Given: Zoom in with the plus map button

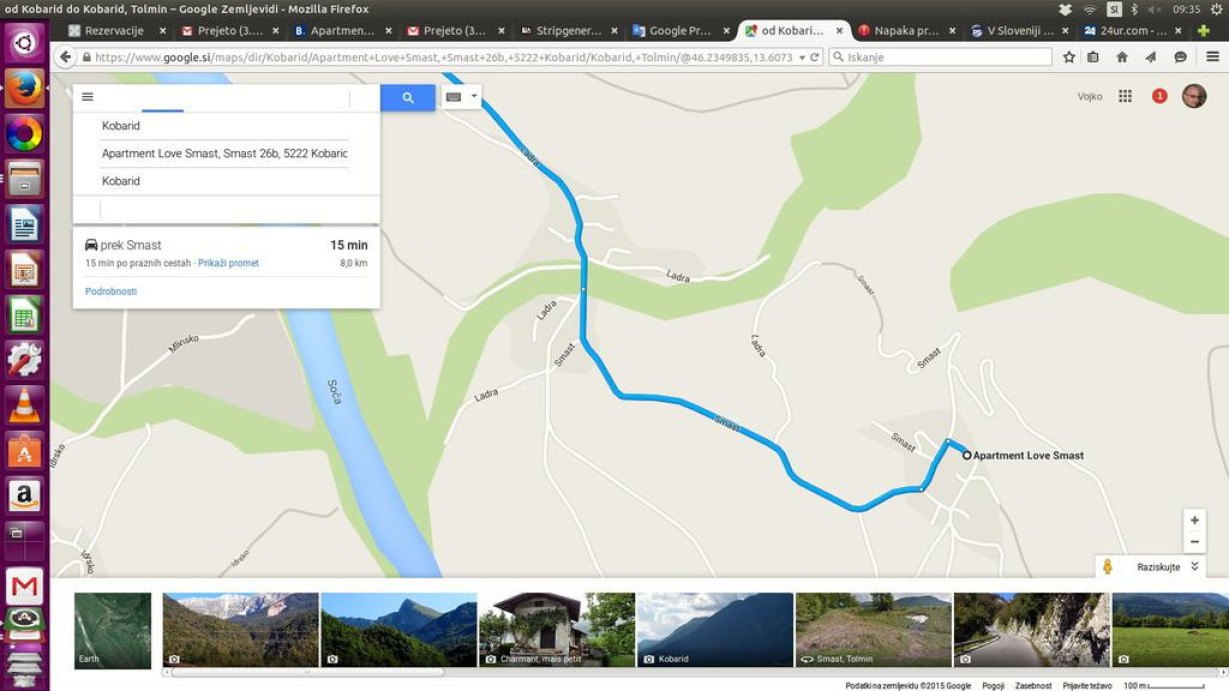Looking at the screenshot, I should (x=1194, y=521).
